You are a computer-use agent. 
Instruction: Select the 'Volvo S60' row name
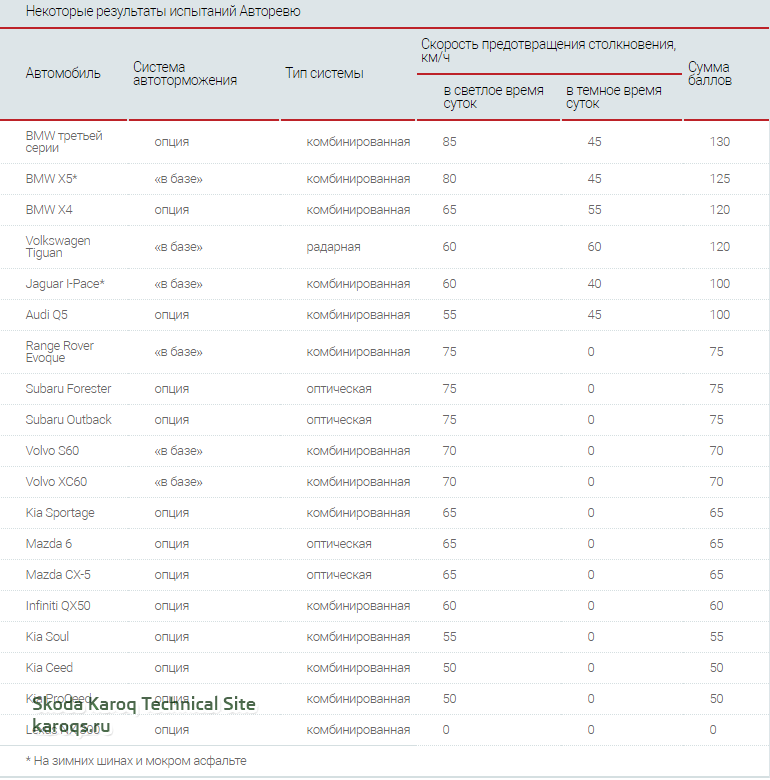click(x=52, y=451)
